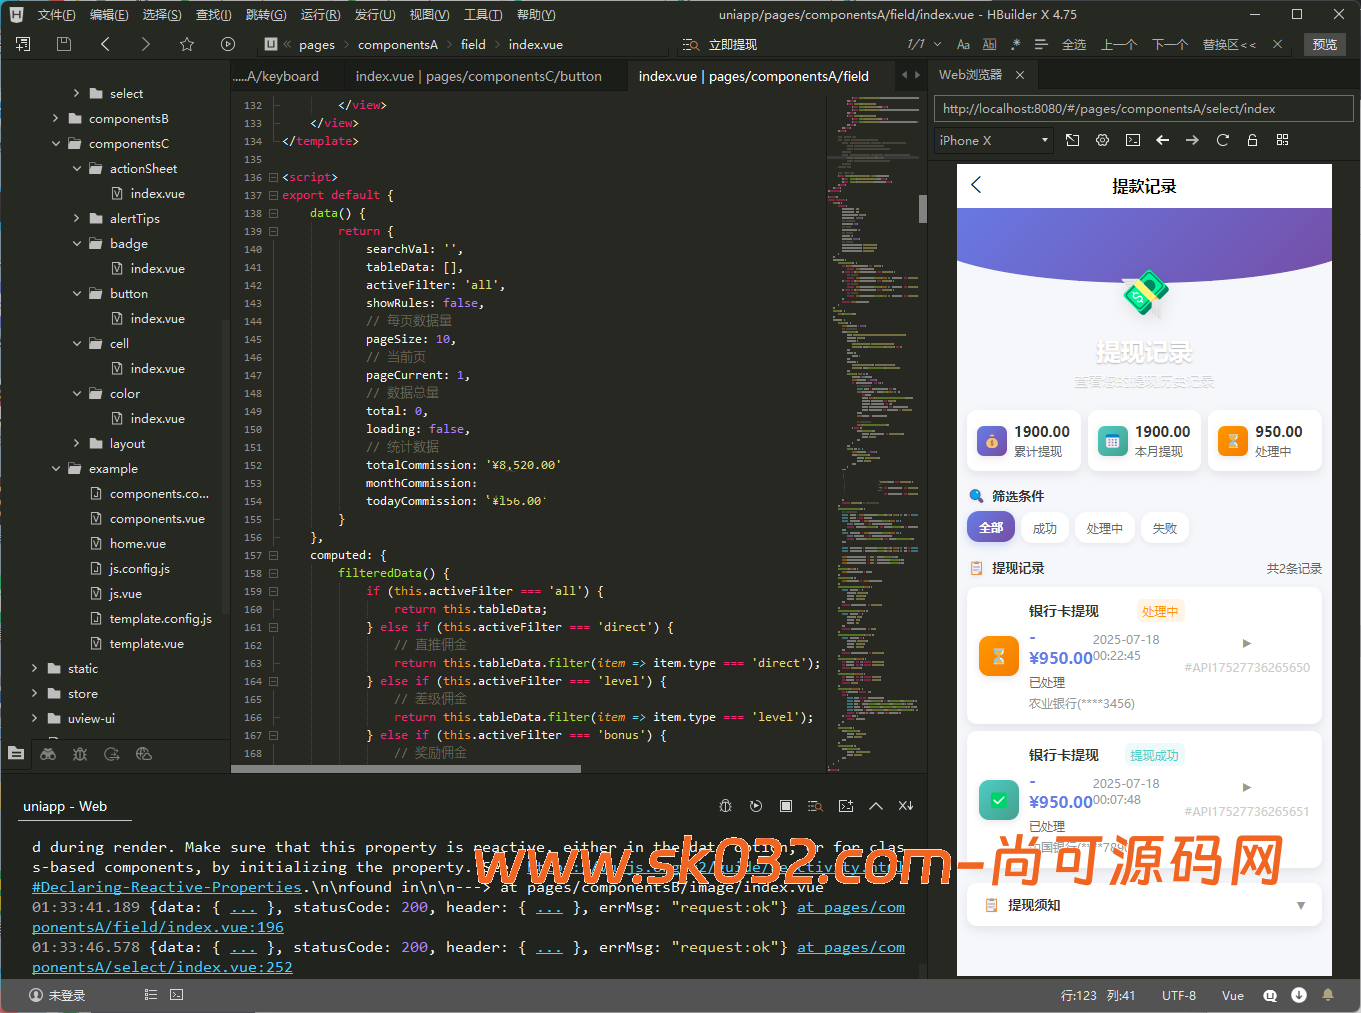
Task: Select the 成功 filter in withdrawal records
Action: [x=1044, y=527]
